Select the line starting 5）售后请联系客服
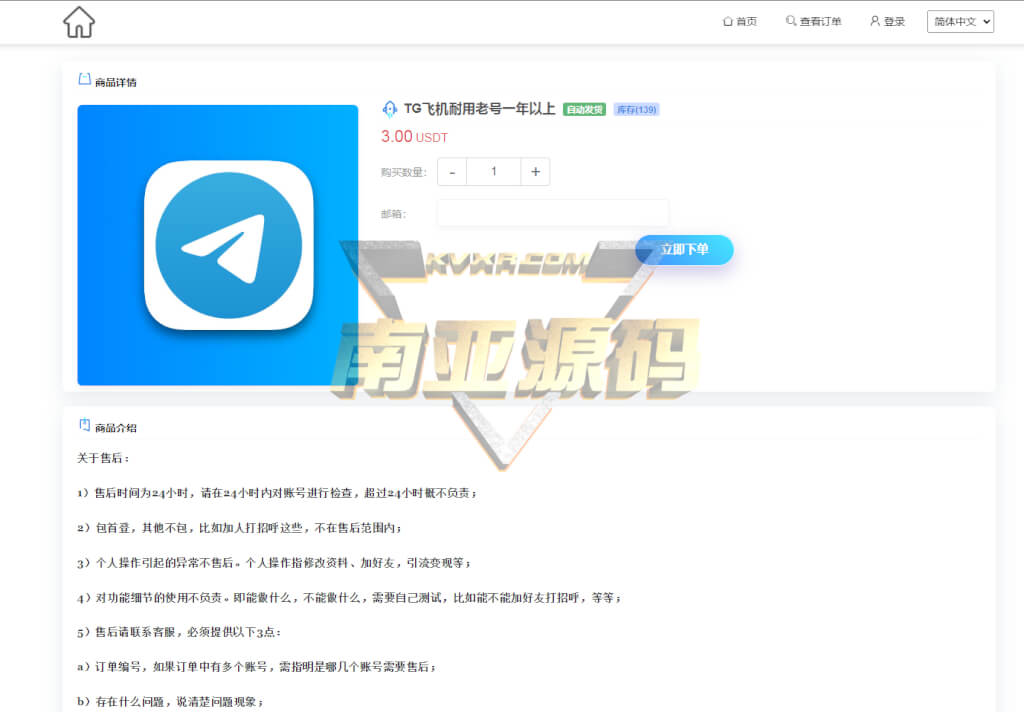The width and height of the screenshot is (1024, 712). coord(179,632)
